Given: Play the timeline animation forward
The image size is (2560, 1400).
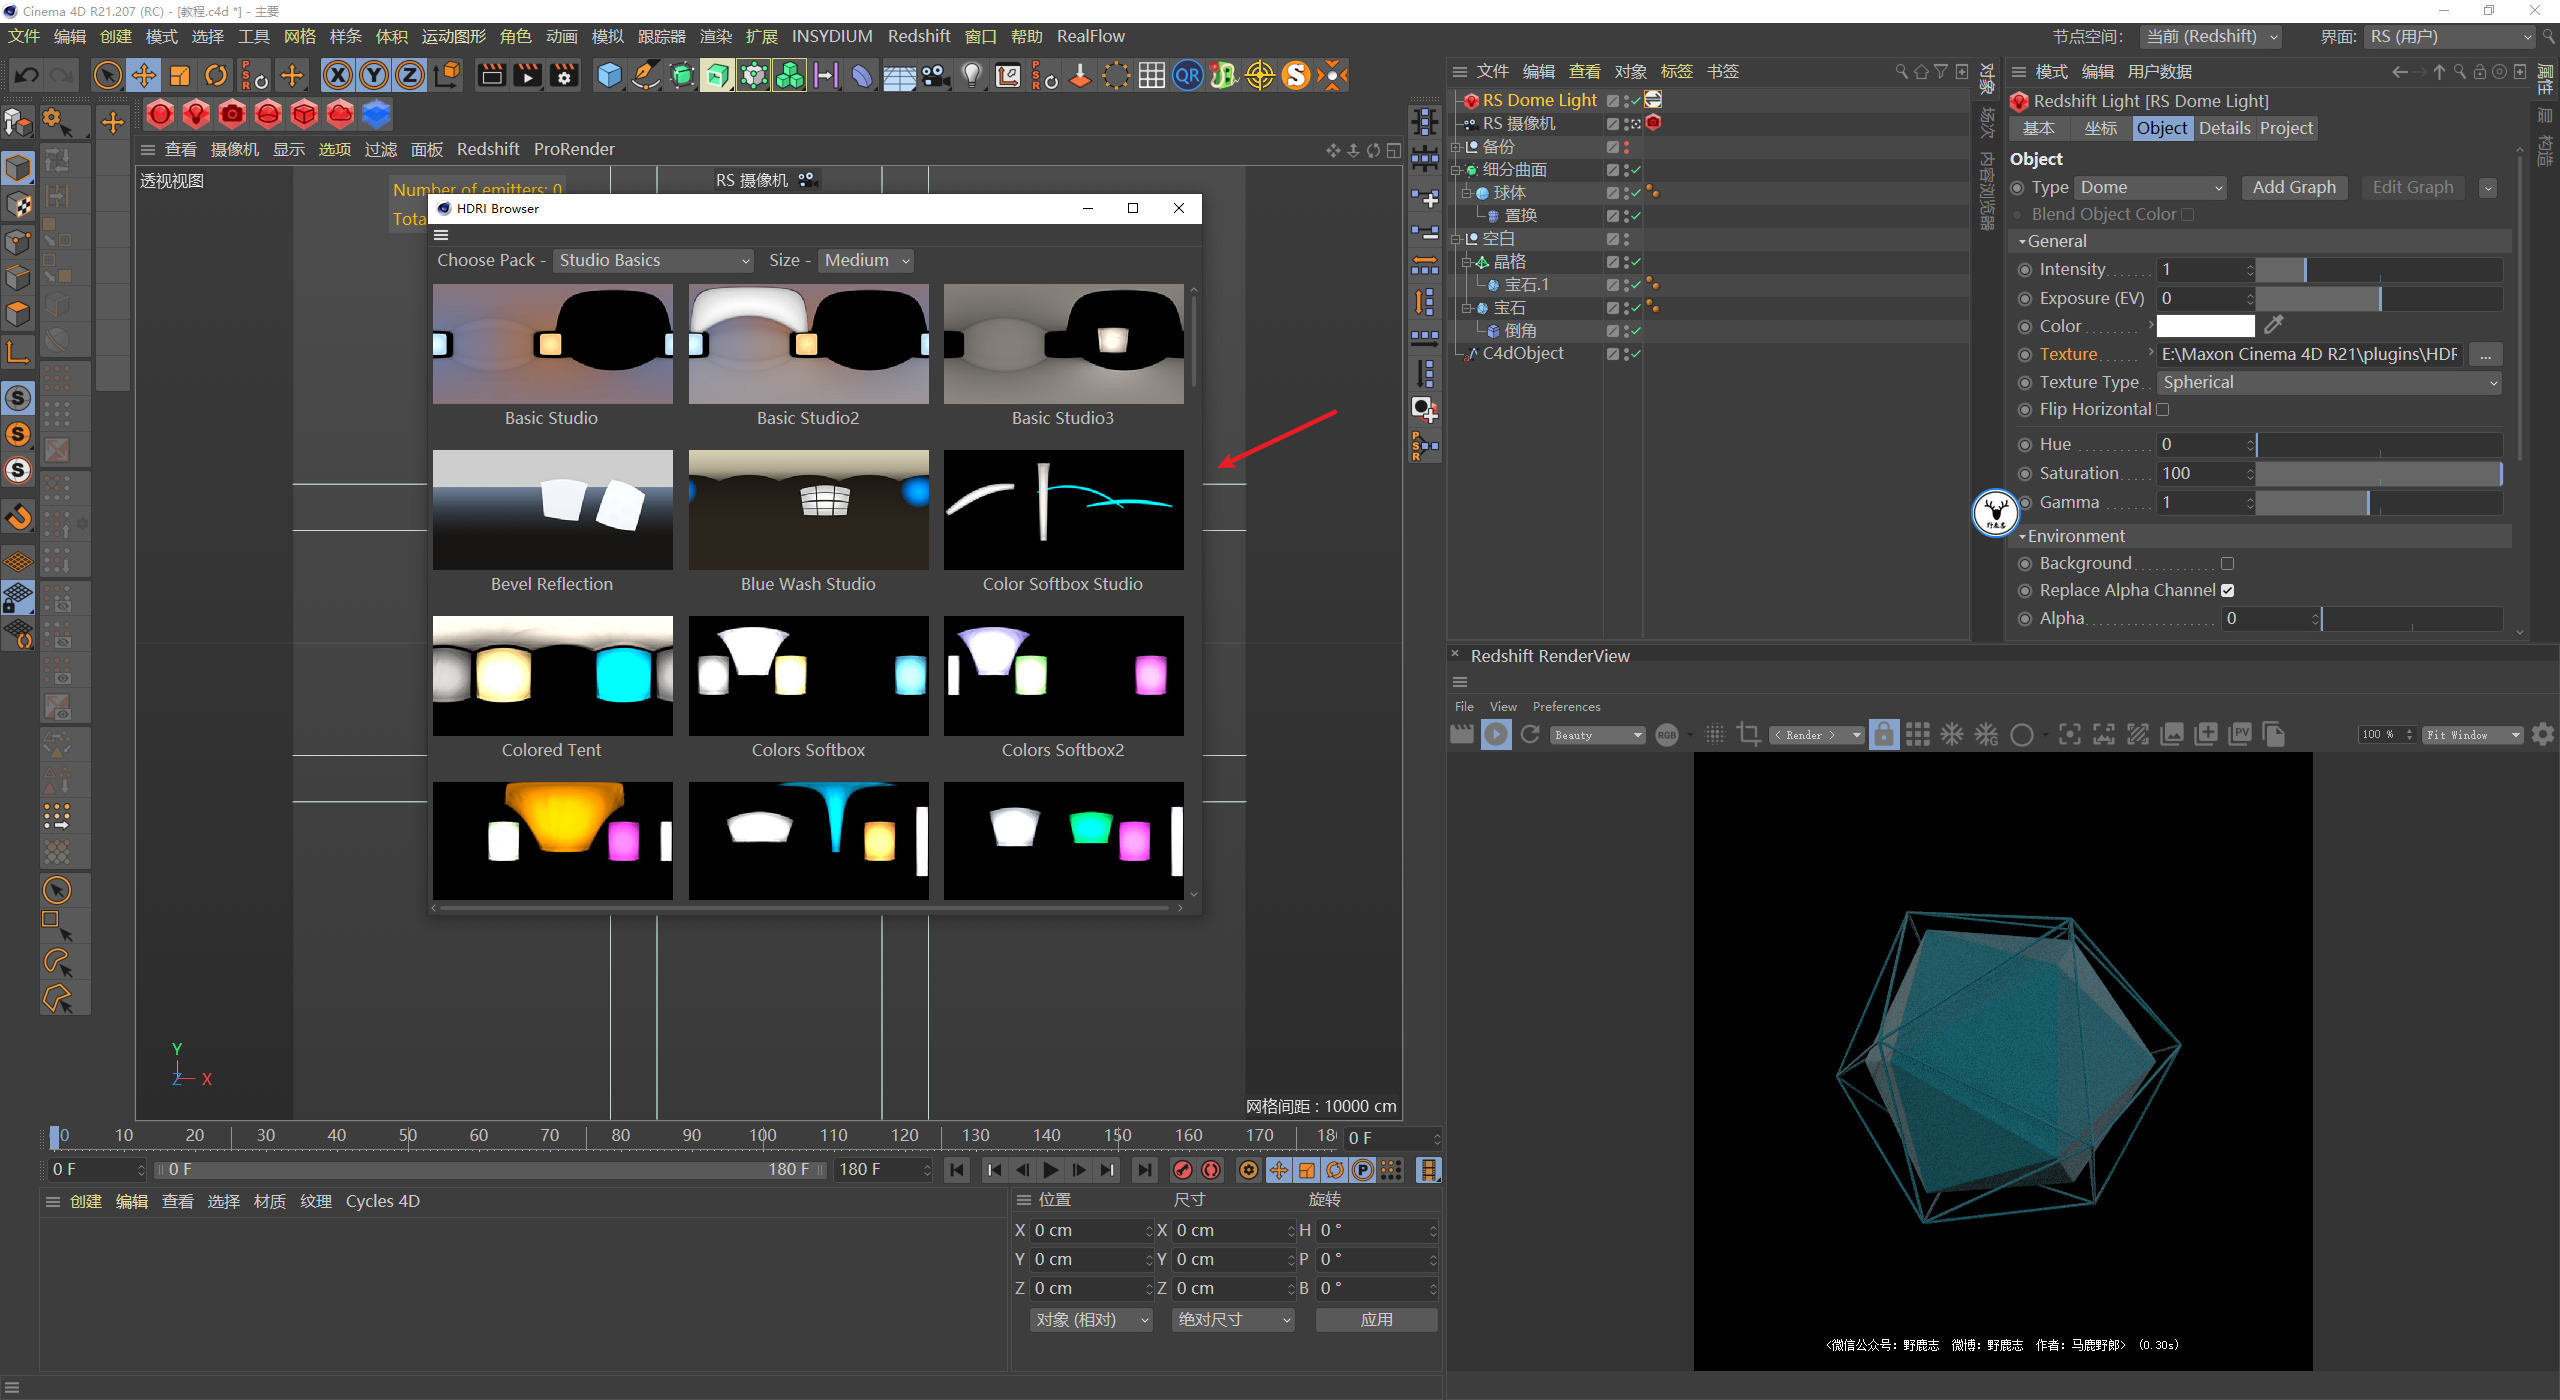Looking at the screenshot, I should click(1050, 1170).
